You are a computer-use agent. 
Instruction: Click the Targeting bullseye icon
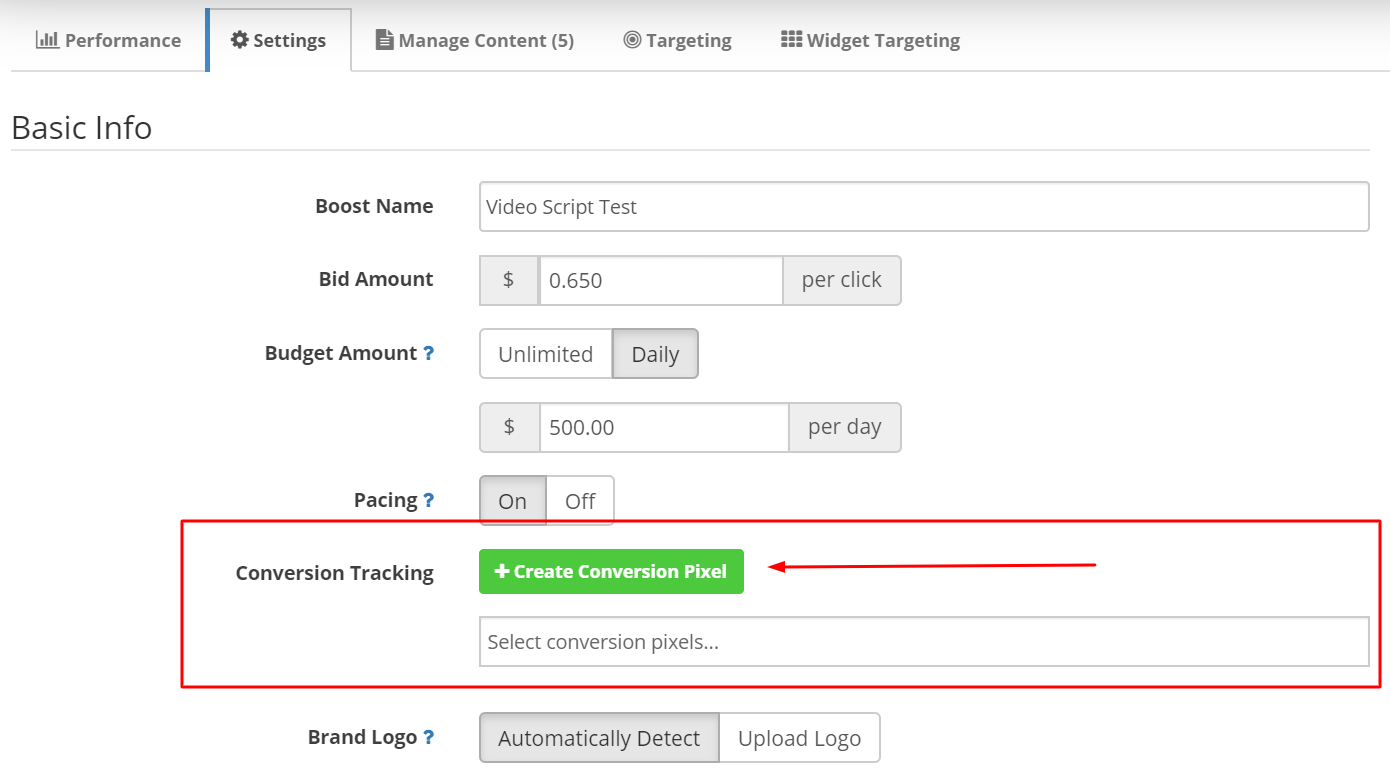(x=632, y=39)
